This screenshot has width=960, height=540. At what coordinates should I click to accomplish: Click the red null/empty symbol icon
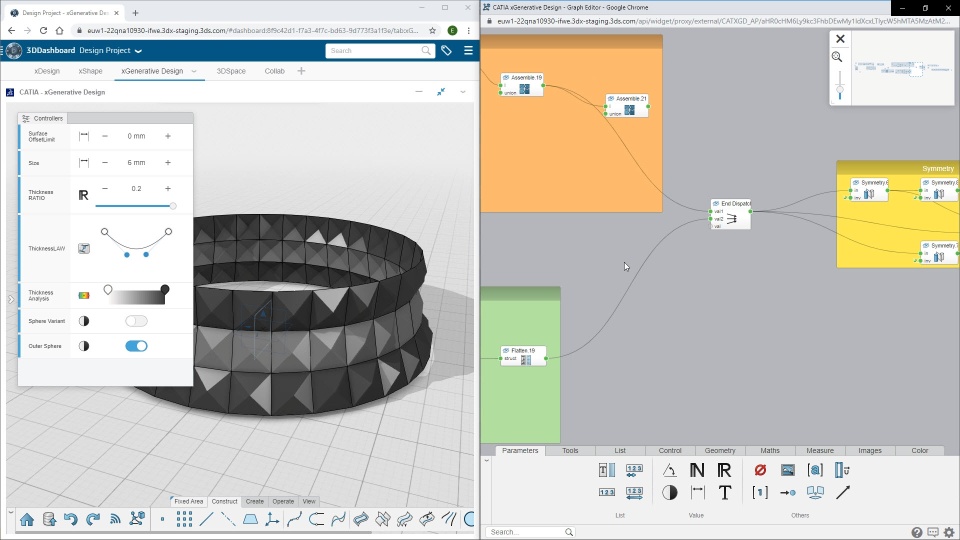coord(760,470)
